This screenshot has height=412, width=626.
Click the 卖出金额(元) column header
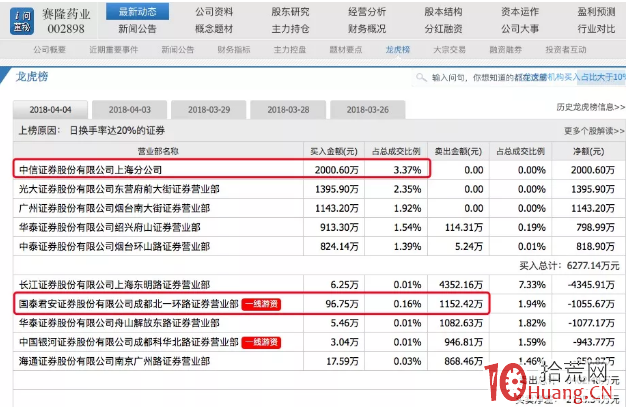[x=458, y=151]
